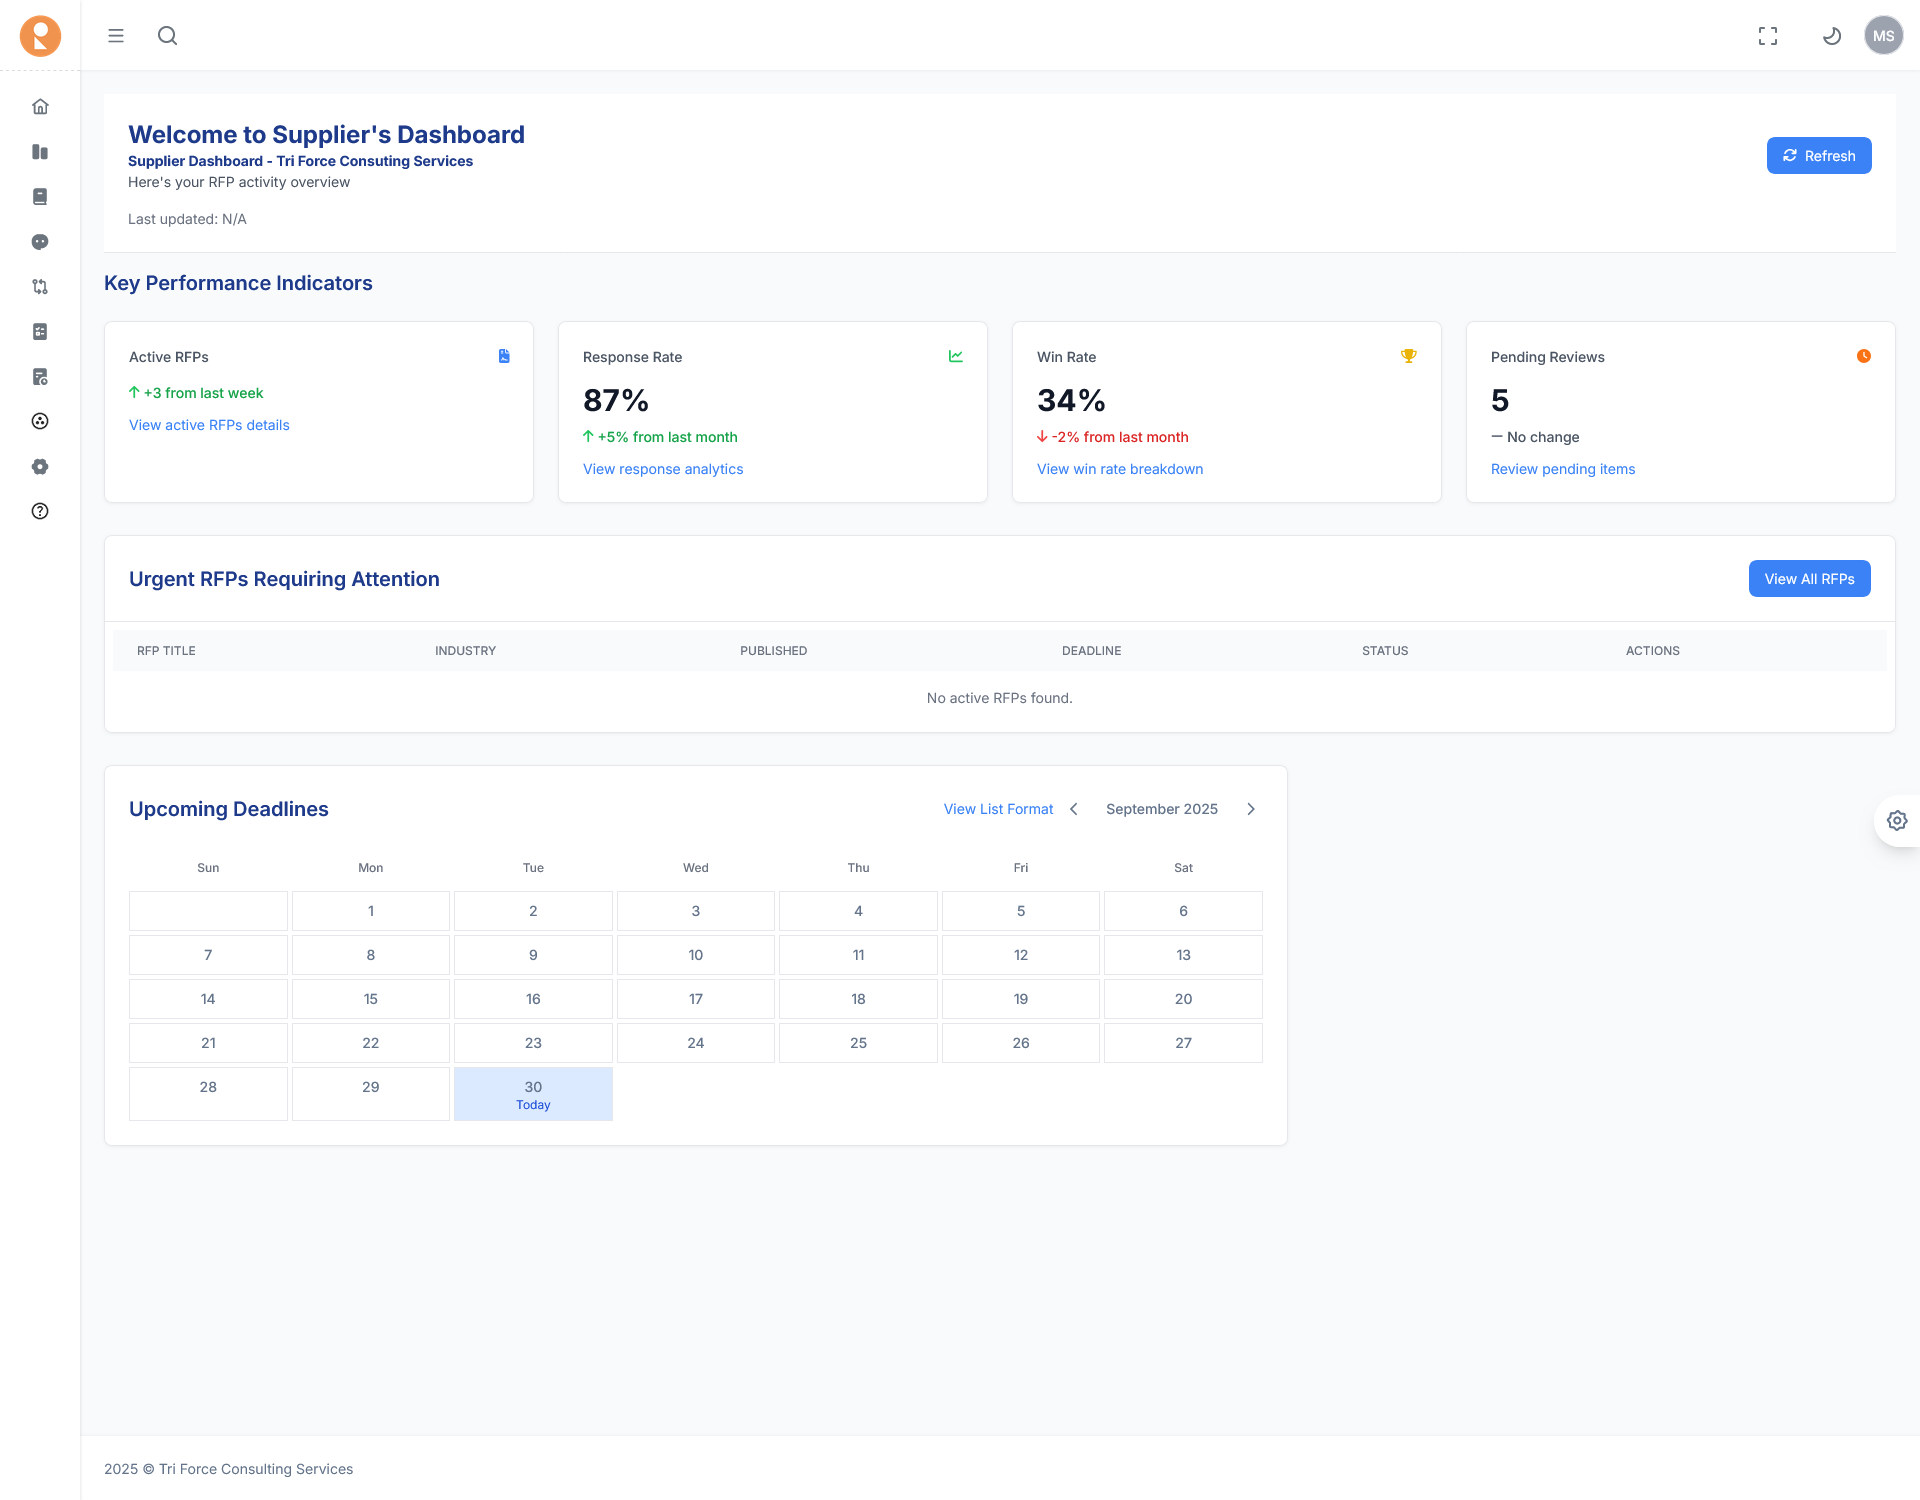
Task: Open sidebar Settings gear
Action: 40,466
